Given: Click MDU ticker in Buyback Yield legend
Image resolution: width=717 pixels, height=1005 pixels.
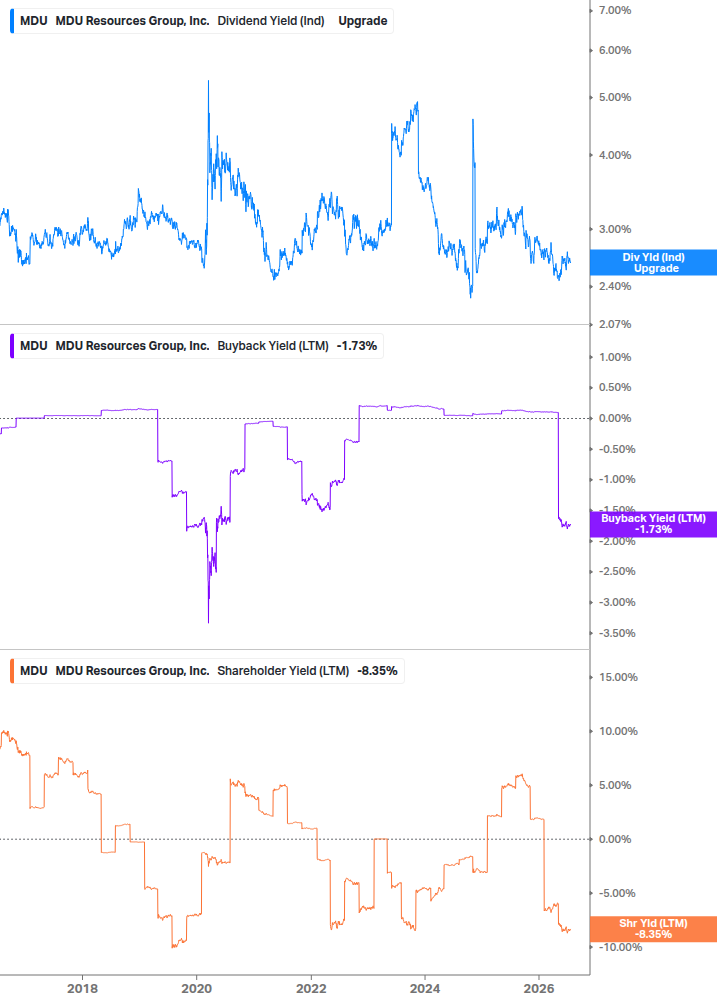Looking at the screenshot, I should point(33,345).
